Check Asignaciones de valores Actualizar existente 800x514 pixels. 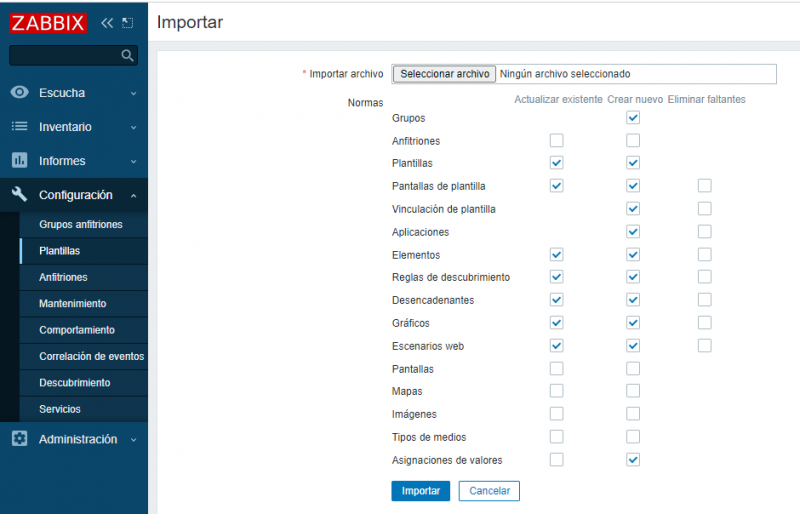pos(556,460)
